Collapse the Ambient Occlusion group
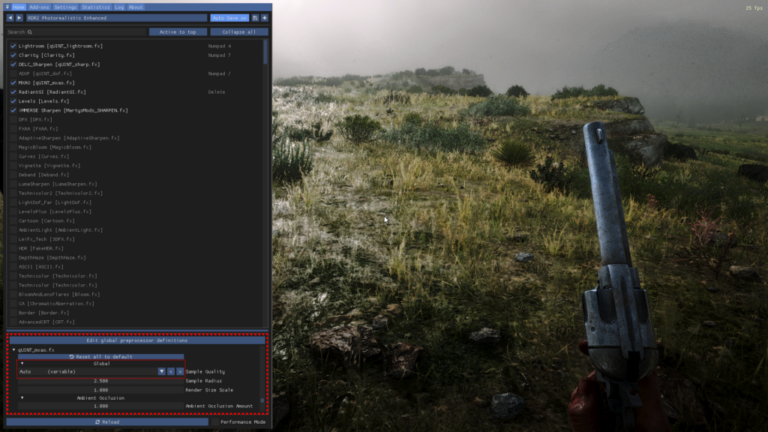768x432 pixels. click(x=22, y=398)
